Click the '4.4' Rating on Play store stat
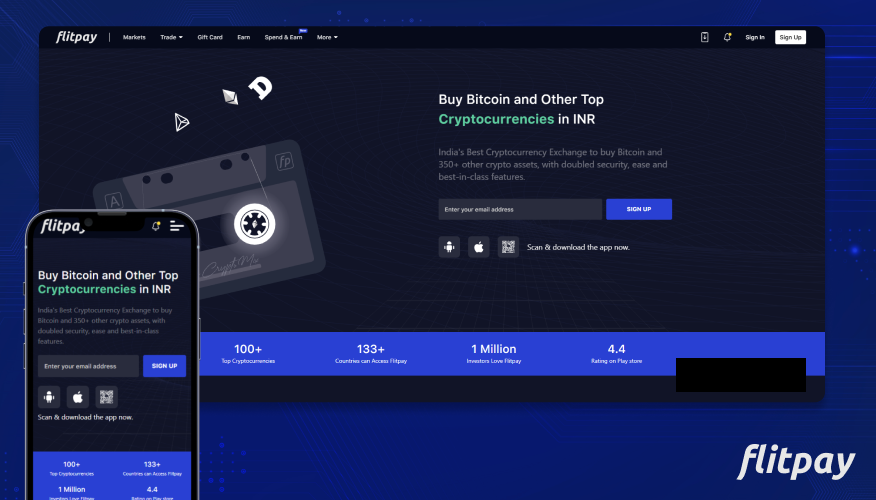This screenshot has height=500, width=876. pyautogui.click(x=617, y=354)
